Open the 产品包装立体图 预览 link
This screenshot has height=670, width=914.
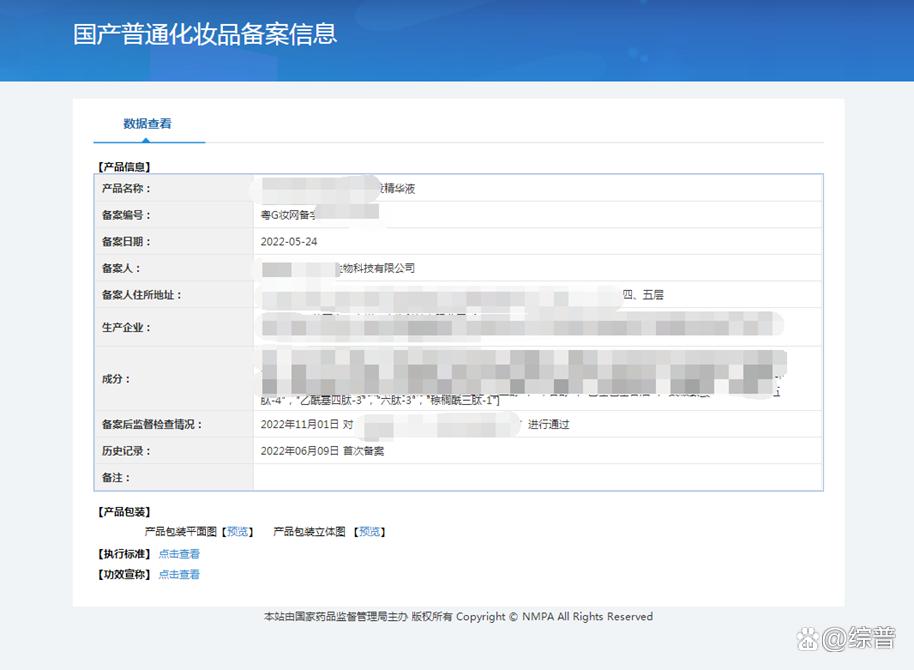pyautogui.click(x=370, y=531)
